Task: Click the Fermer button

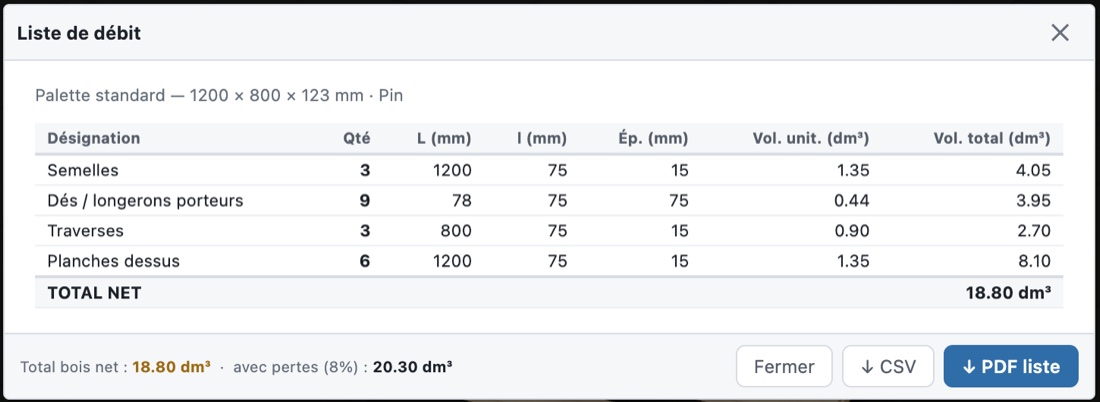Action: pos(784,366)
